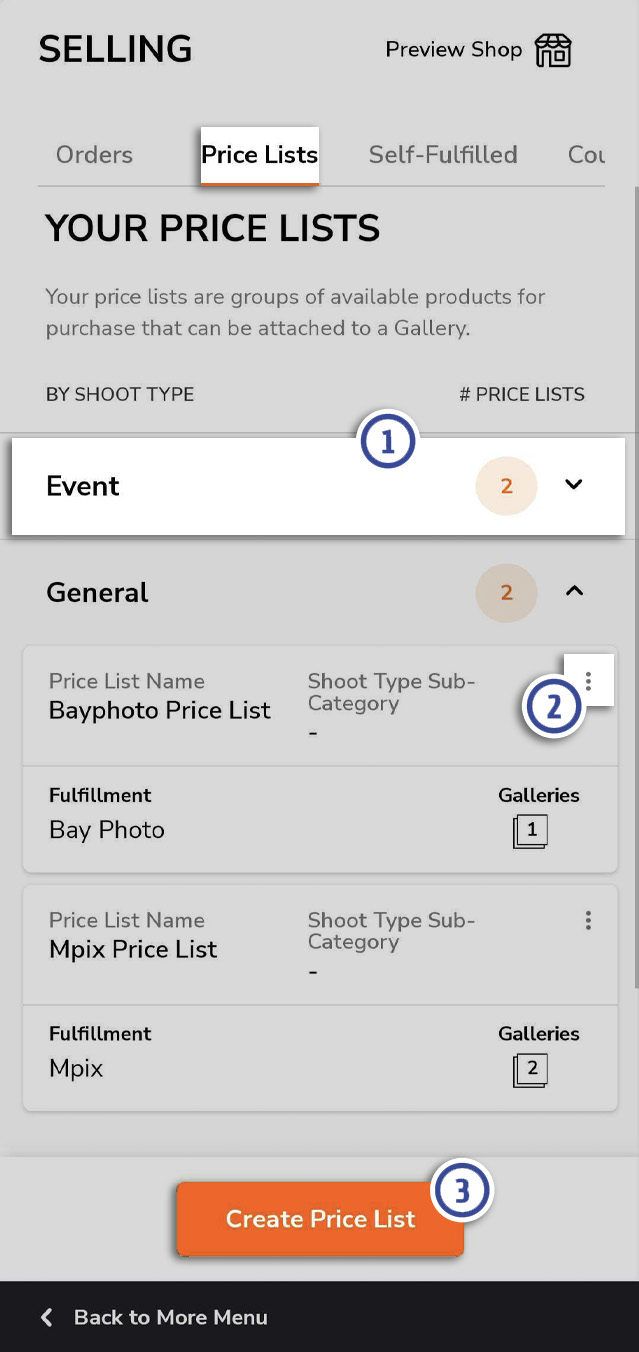The image size is (639, 1352).
Task: Expand the Event row
Action: coord(318,486)
